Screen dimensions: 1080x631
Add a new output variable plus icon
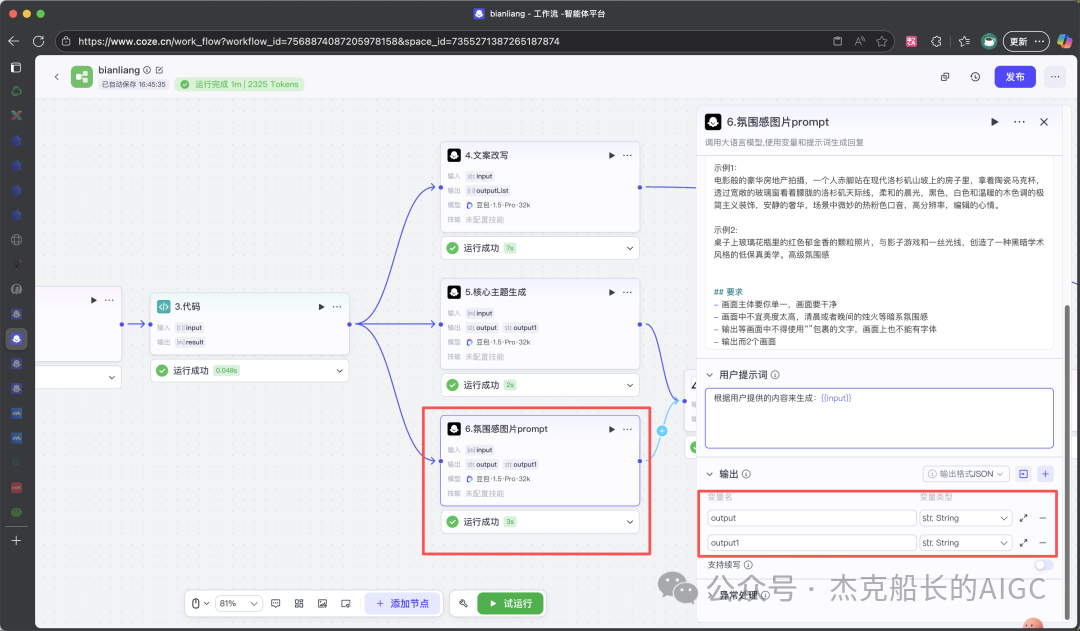click(x=1045, y=474)
